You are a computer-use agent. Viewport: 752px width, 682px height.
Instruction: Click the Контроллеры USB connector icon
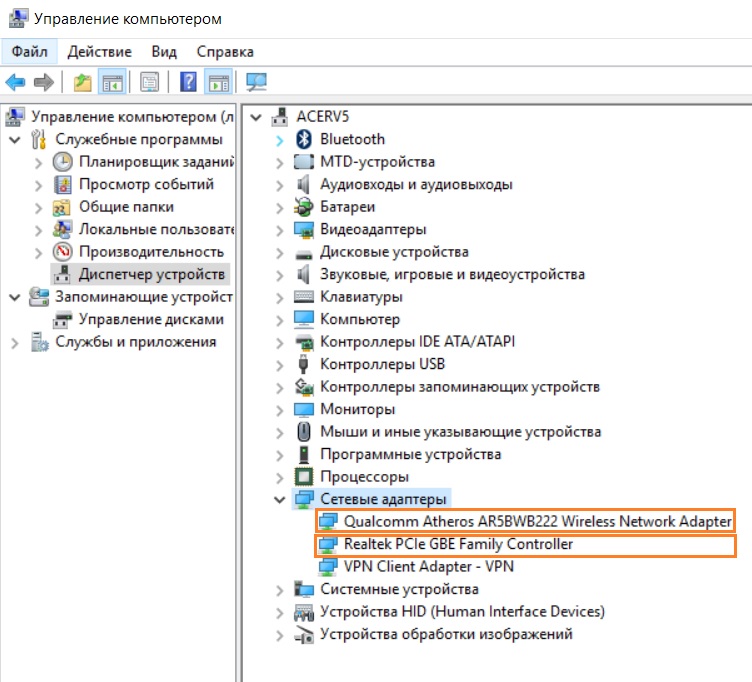pyautogui.click(x=303, y=364)
